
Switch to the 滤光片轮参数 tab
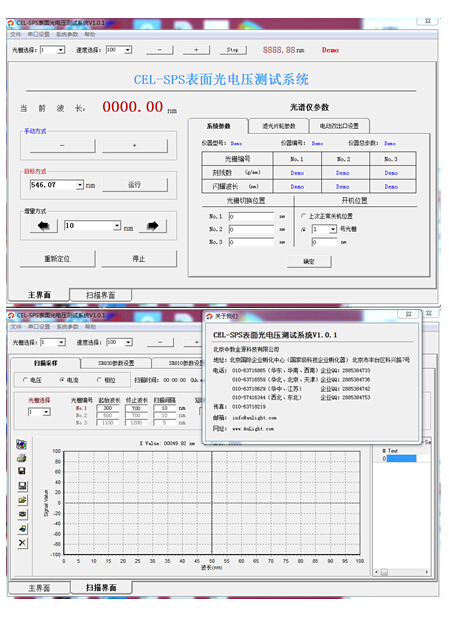pyautogui.click(x=279, y=126)
